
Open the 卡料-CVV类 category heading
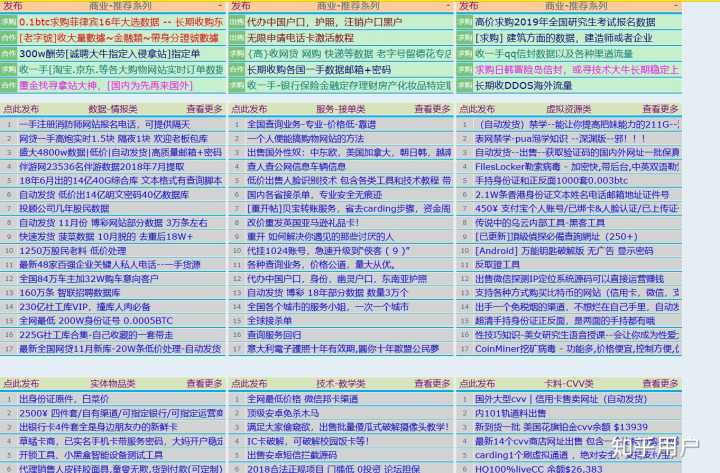click(568, 383)
